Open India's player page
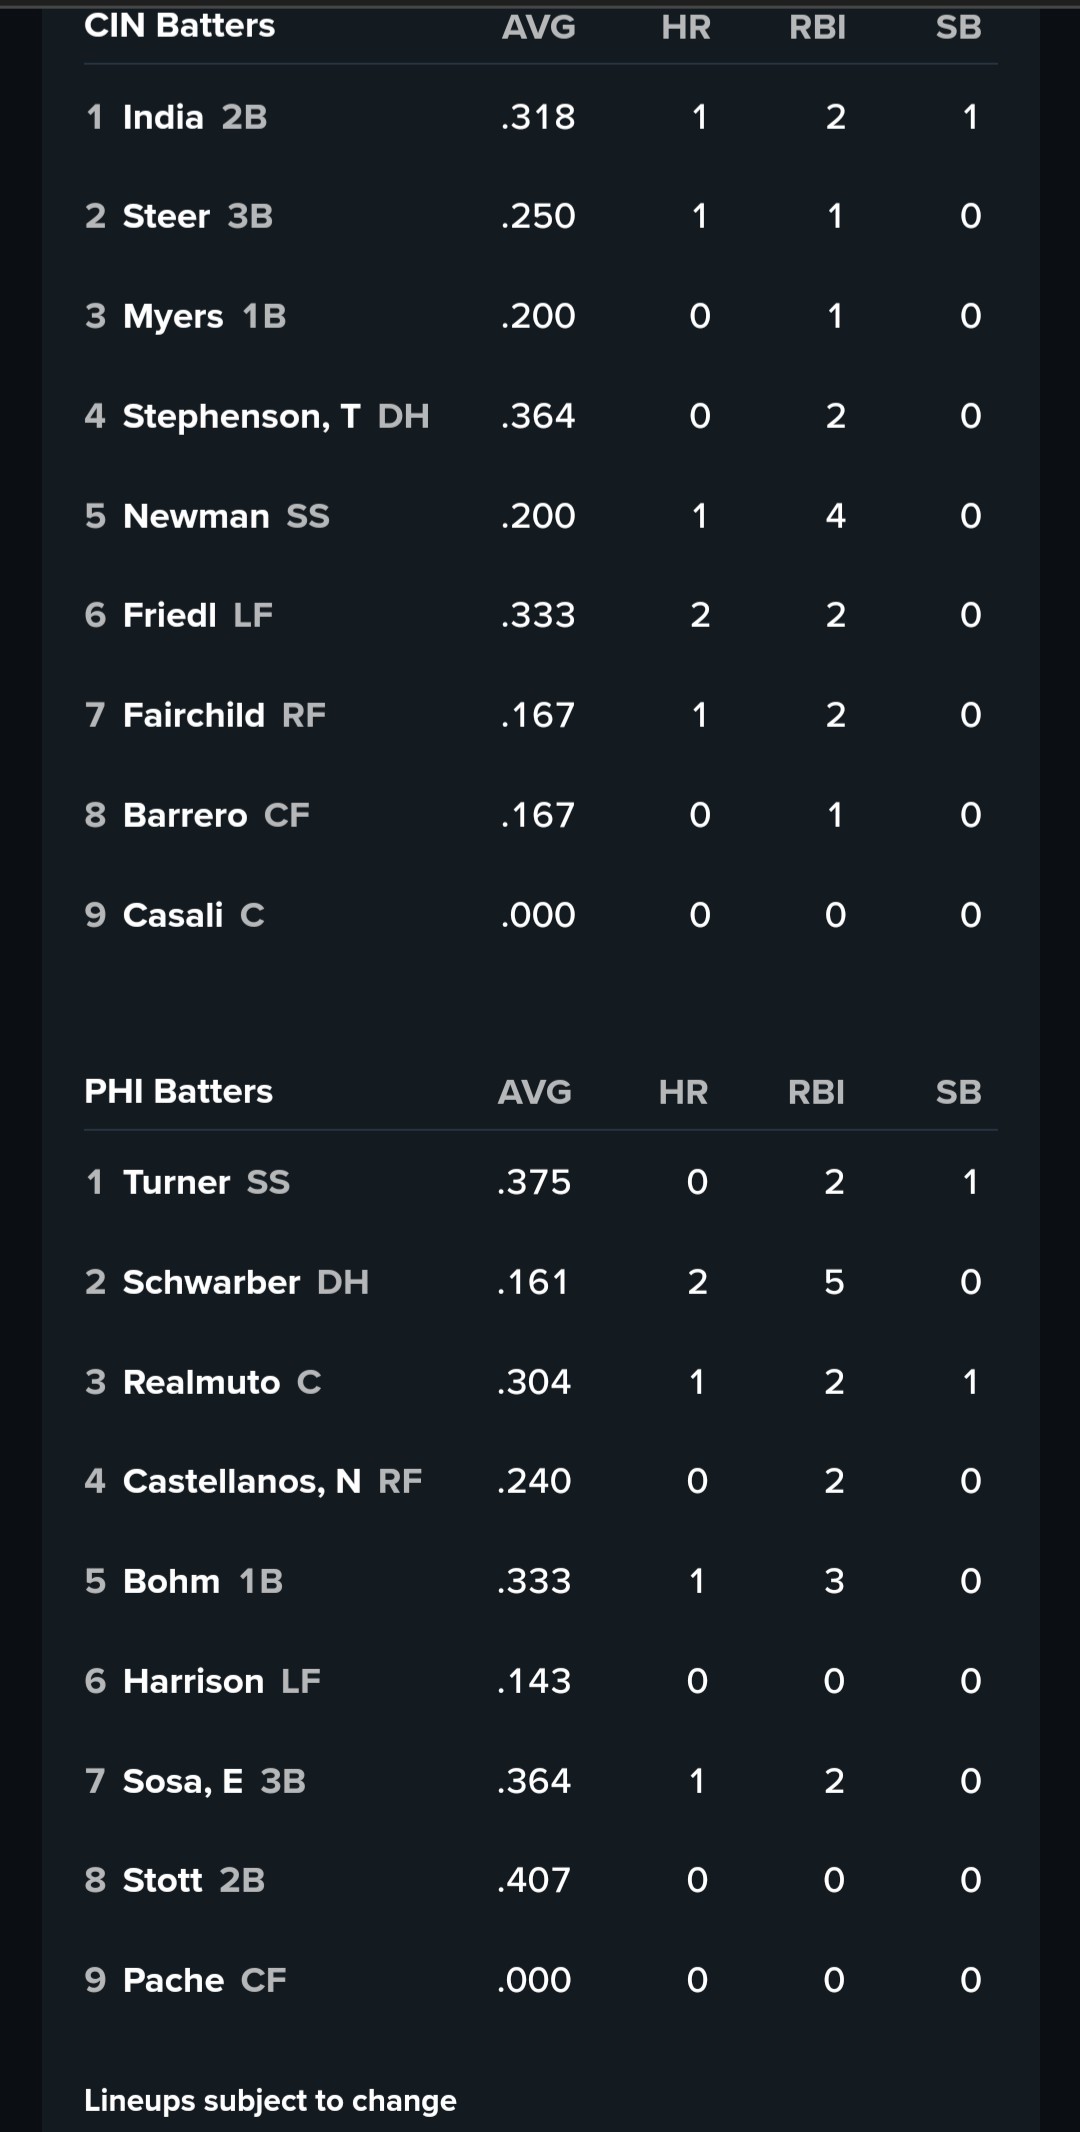 163,118
